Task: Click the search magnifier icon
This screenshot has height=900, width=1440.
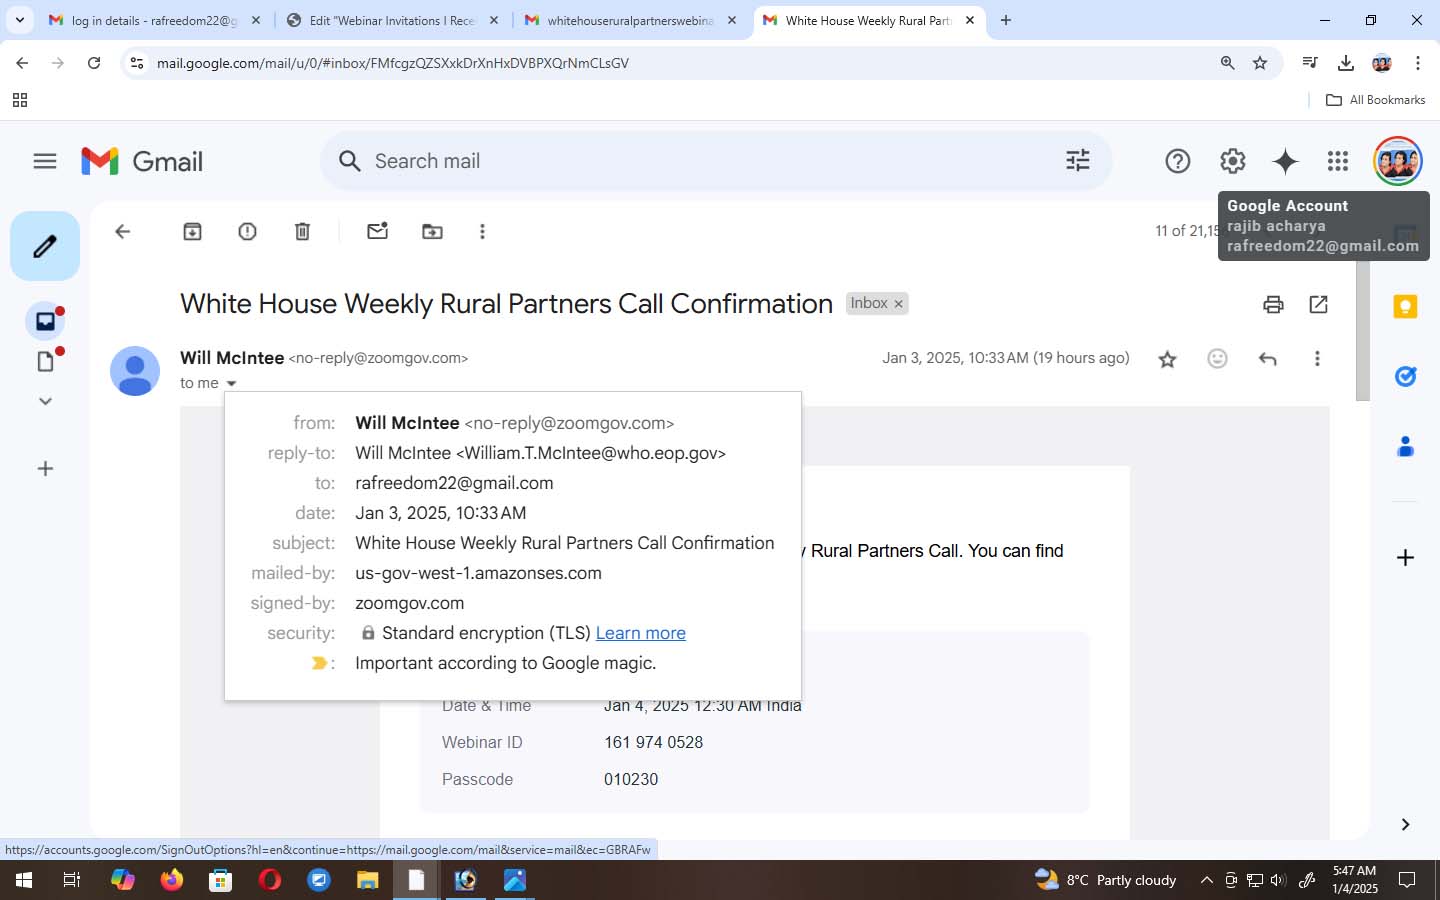Action: [x=349, y=161]
